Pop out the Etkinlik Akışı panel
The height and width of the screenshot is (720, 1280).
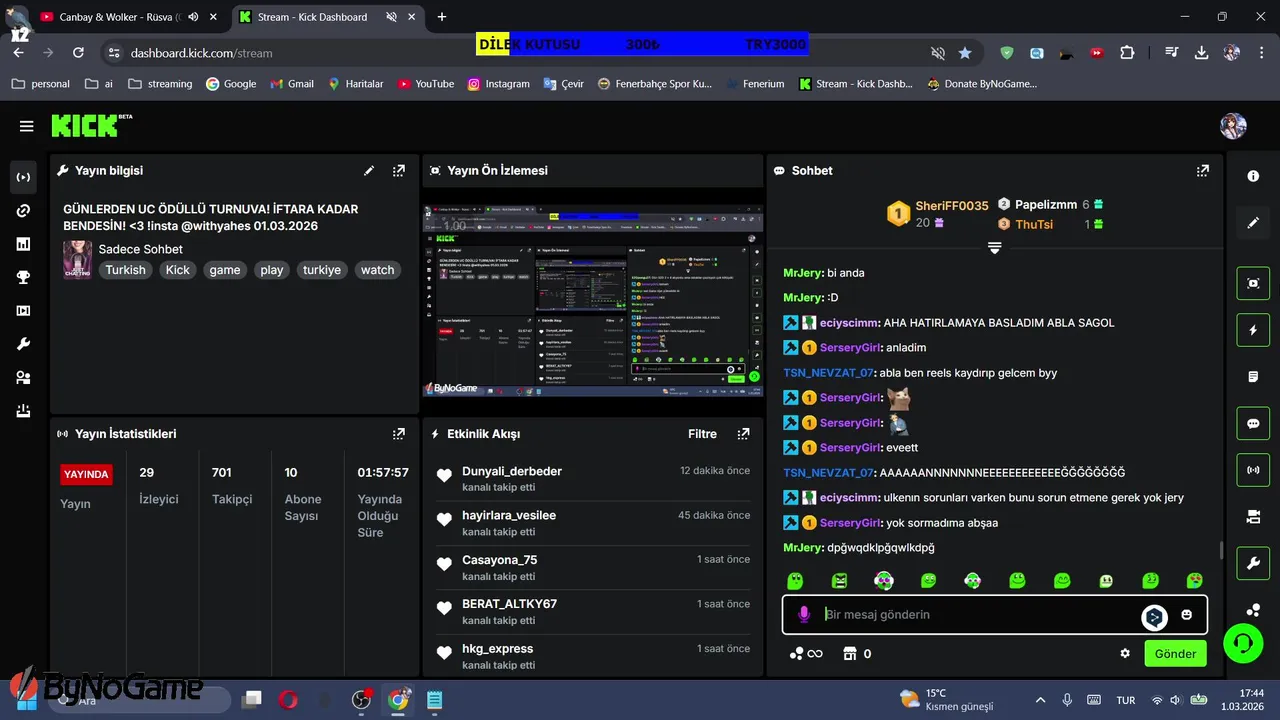[x=743, y=434]
